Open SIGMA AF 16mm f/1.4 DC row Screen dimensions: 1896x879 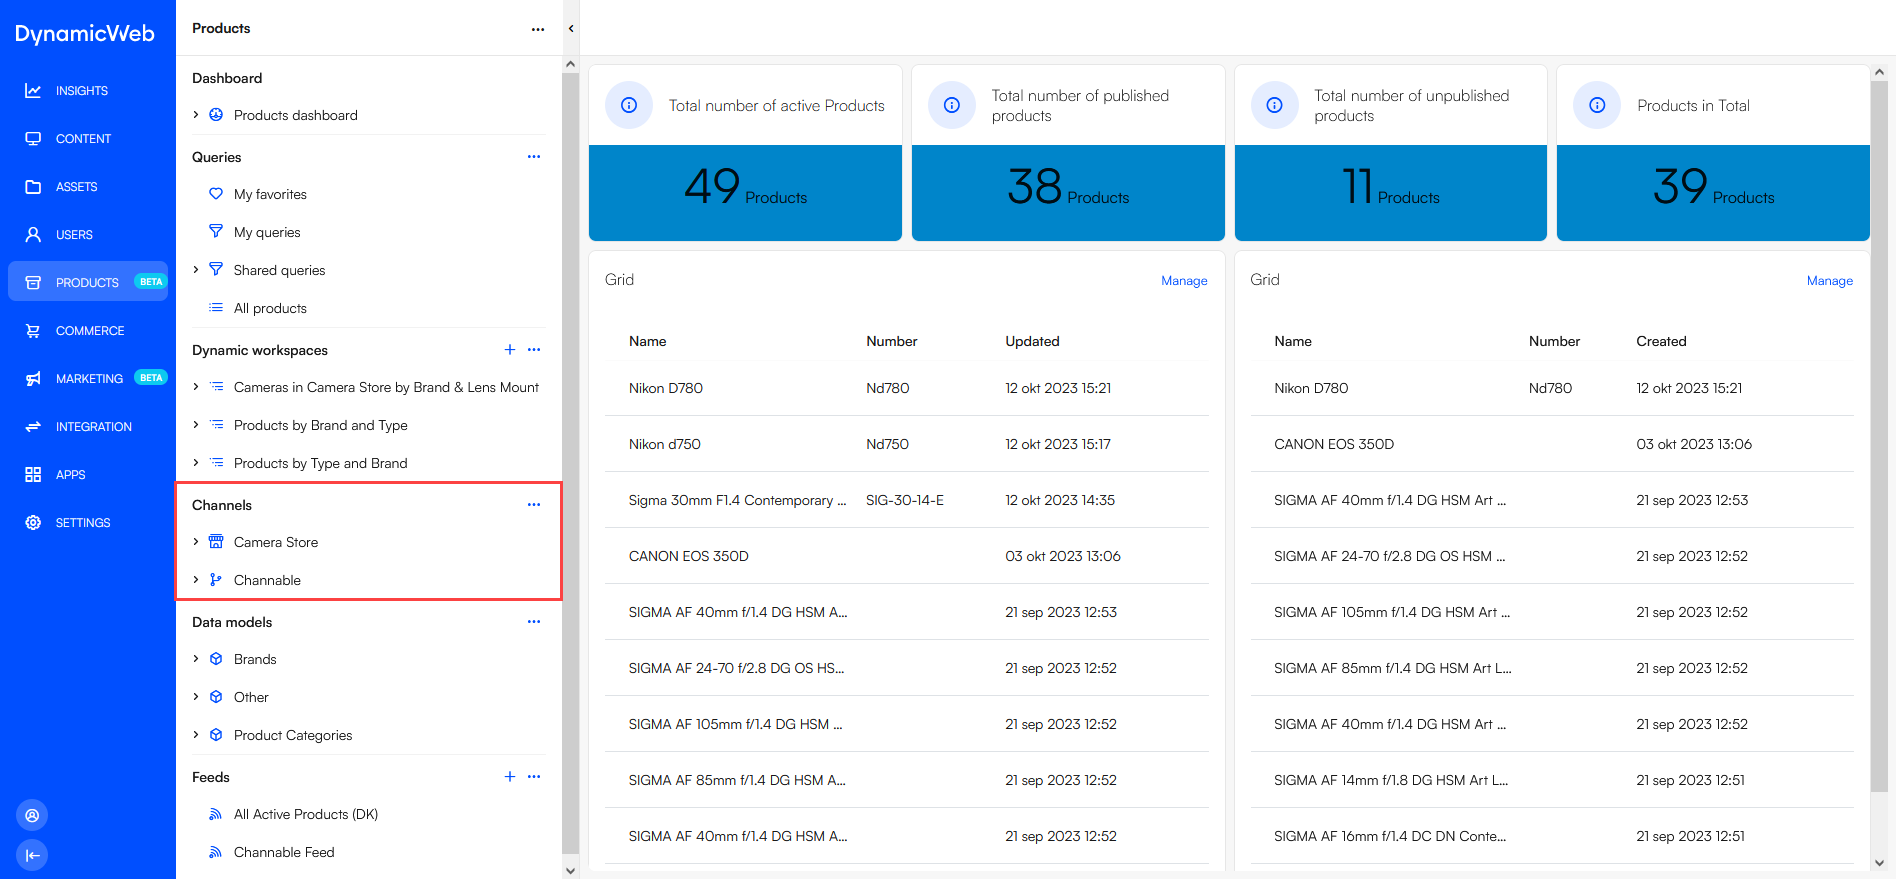pyautogui.click(x=1552, y=836)
